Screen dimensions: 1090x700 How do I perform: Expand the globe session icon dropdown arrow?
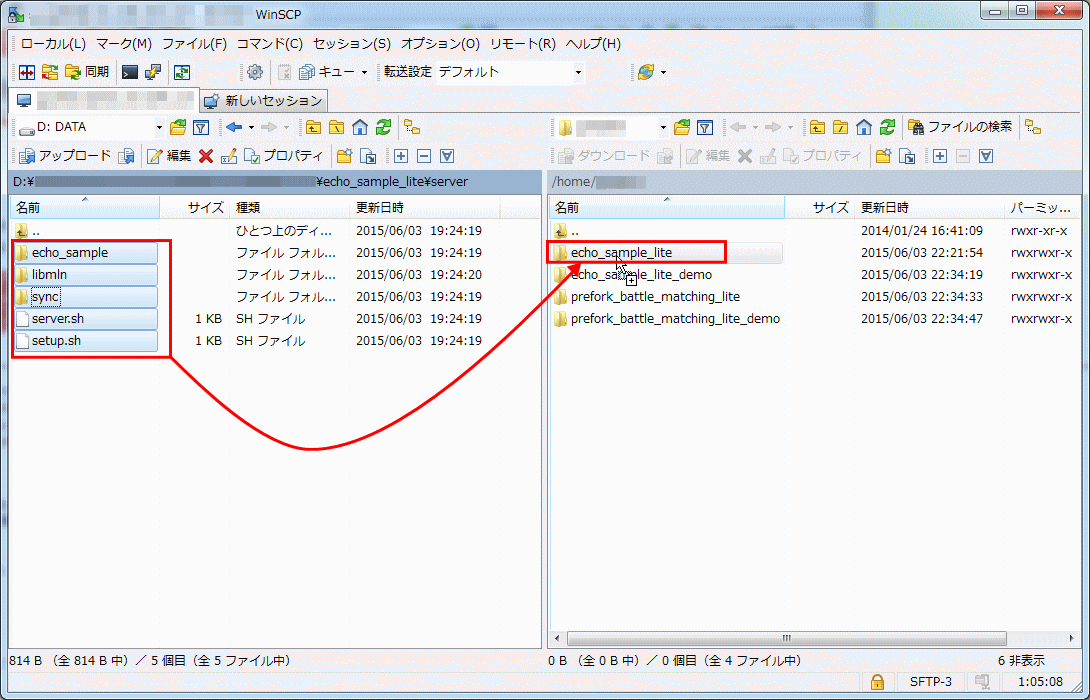coord(663,72)
